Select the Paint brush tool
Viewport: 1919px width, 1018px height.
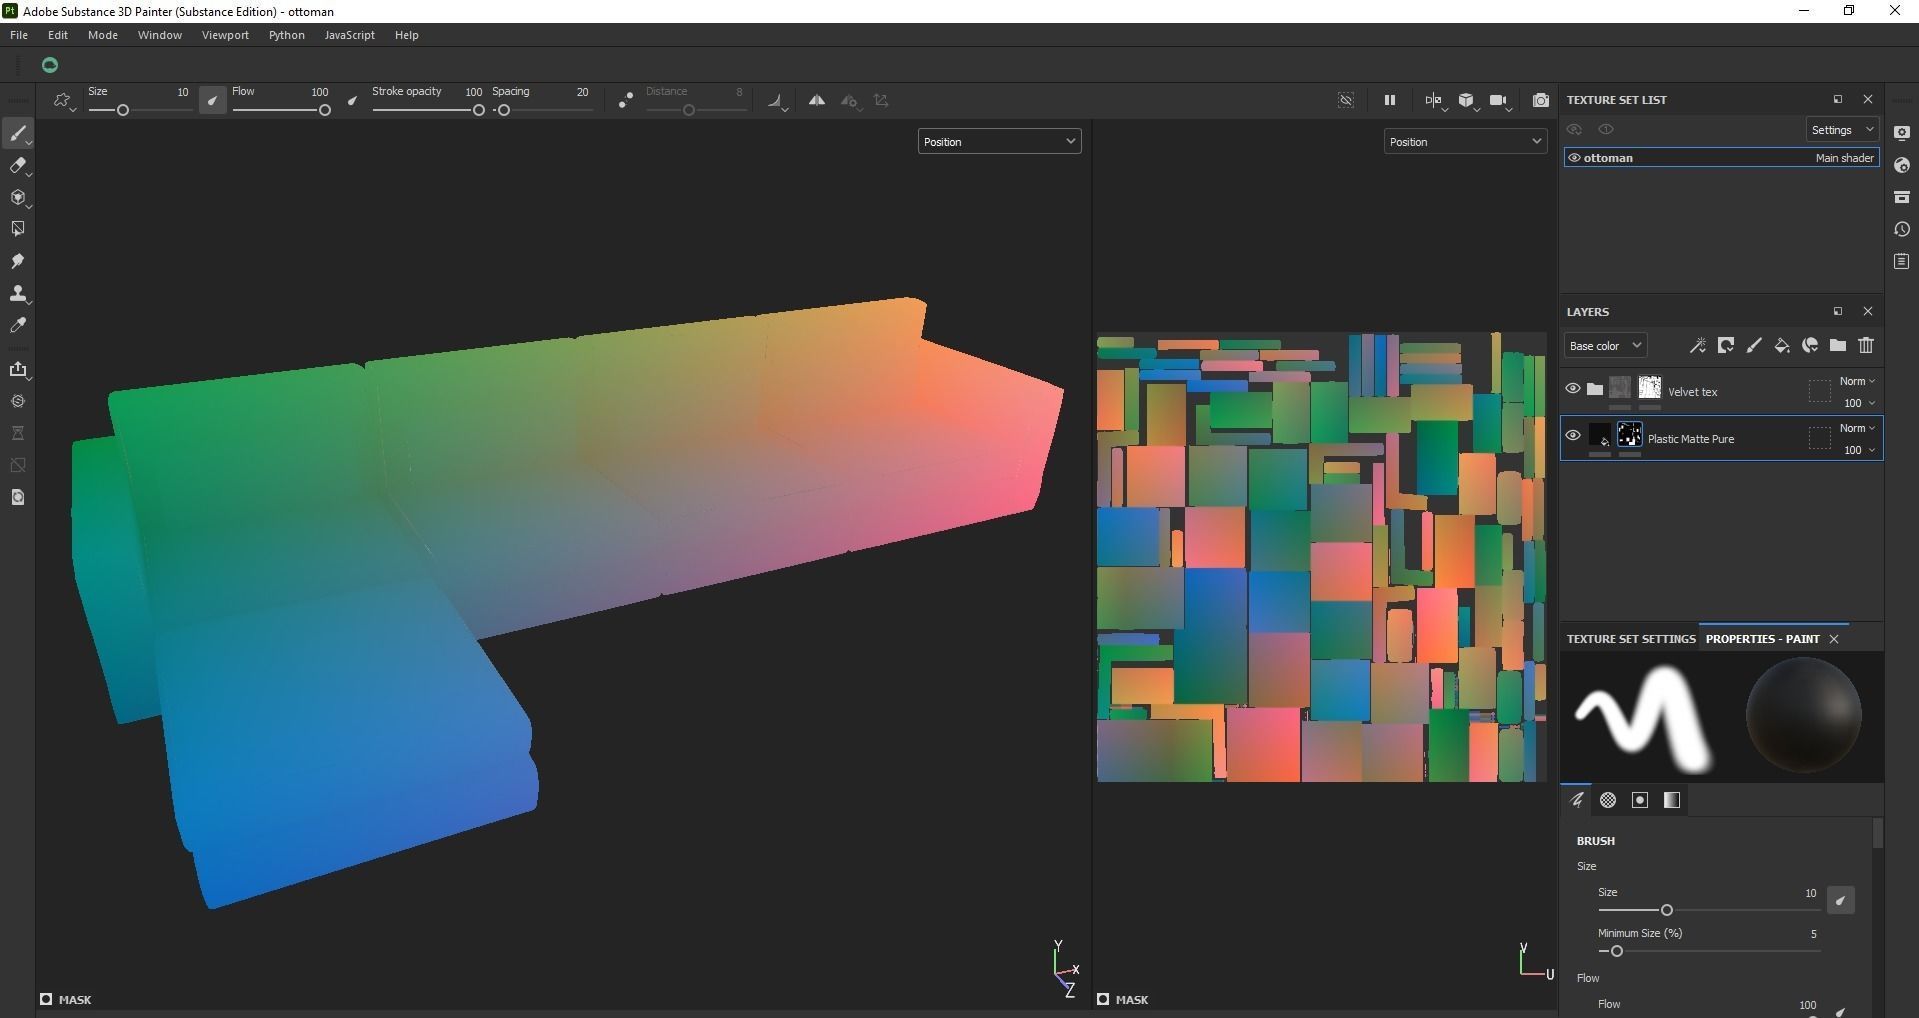coord(18,133)
